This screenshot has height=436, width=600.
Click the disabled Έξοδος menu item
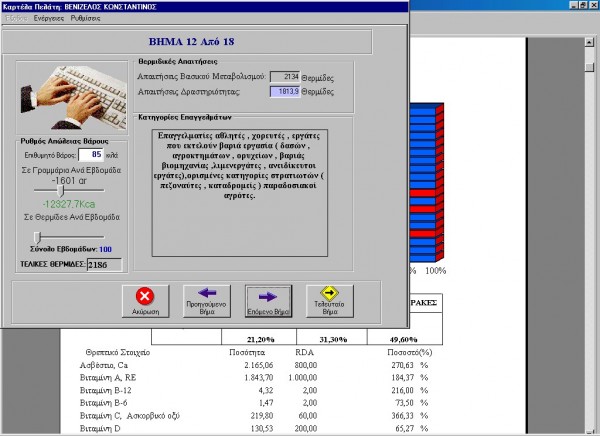click(x=17, y=19)
